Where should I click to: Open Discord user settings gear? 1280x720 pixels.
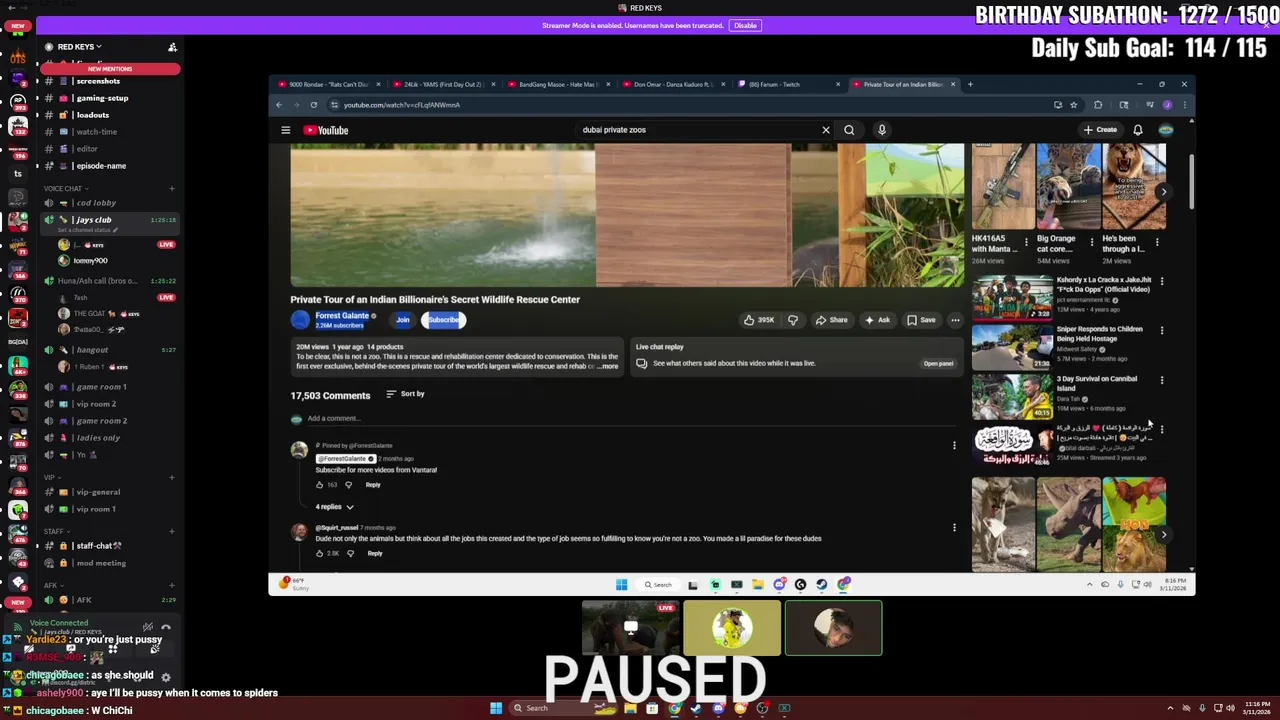click(x=166, y=677)
